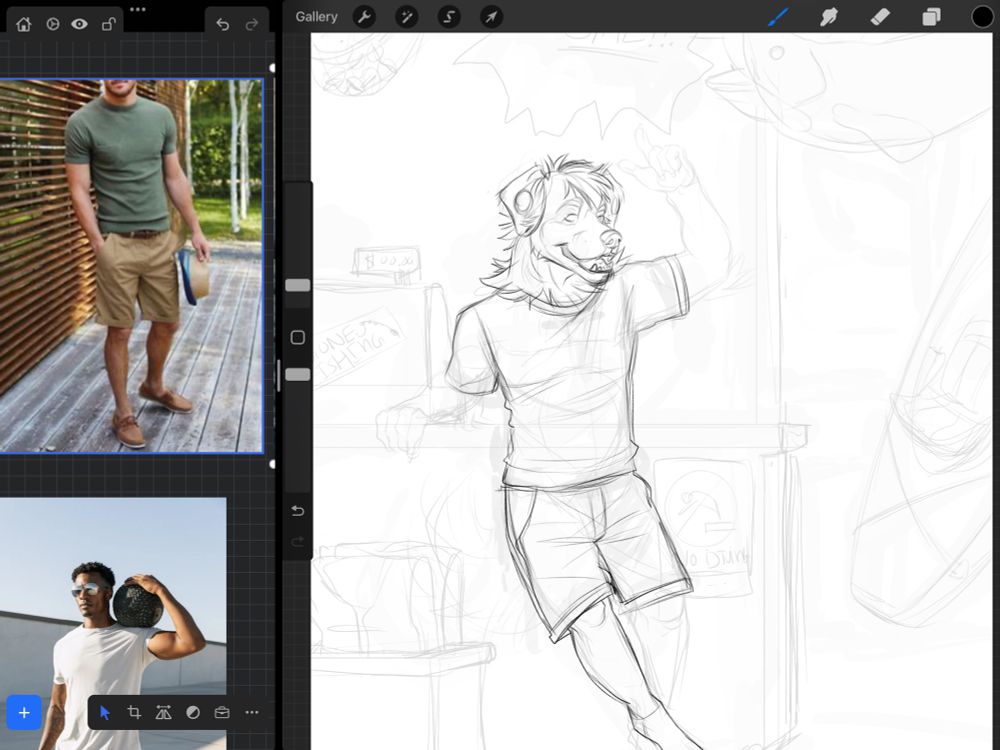The width and height of the screenshot is (1000, 750).
Task: Redo in the reference app top bar
Action: point(252,24)
